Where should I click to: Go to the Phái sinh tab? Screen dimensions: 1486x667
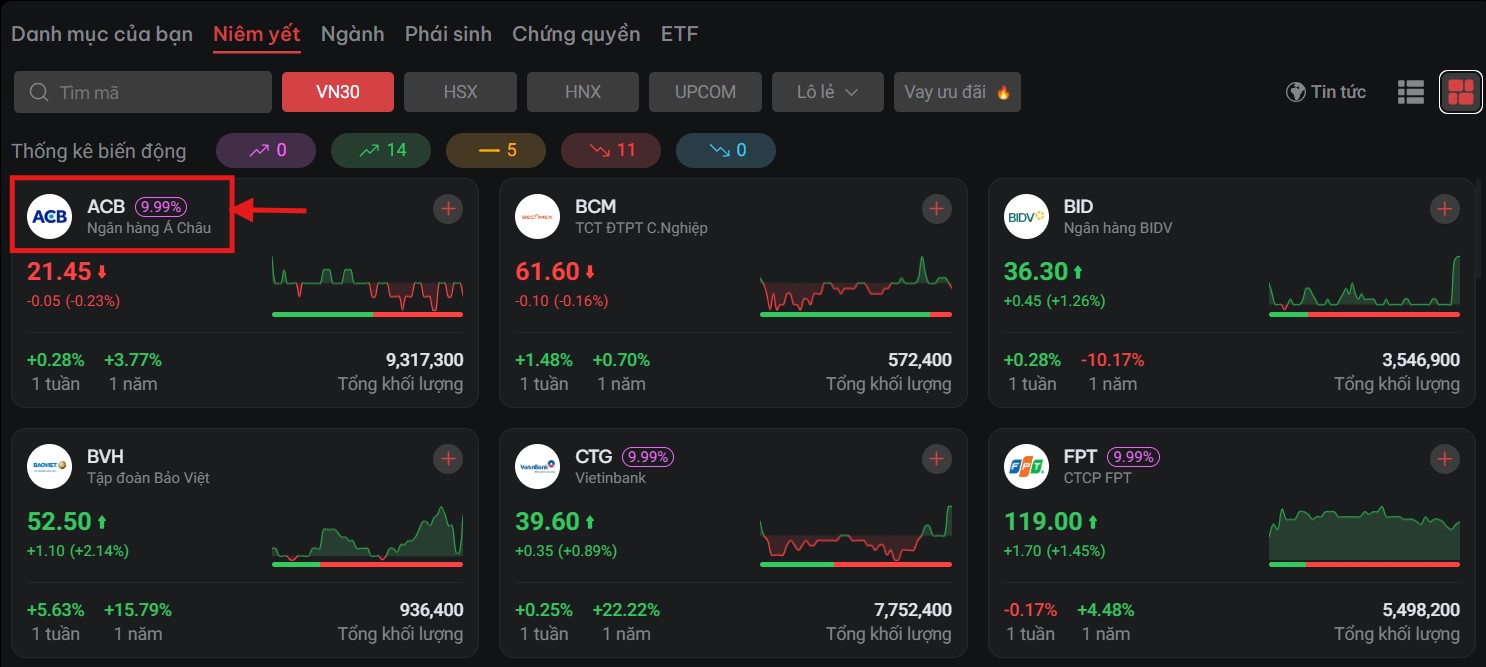click(x=448, y=34)
